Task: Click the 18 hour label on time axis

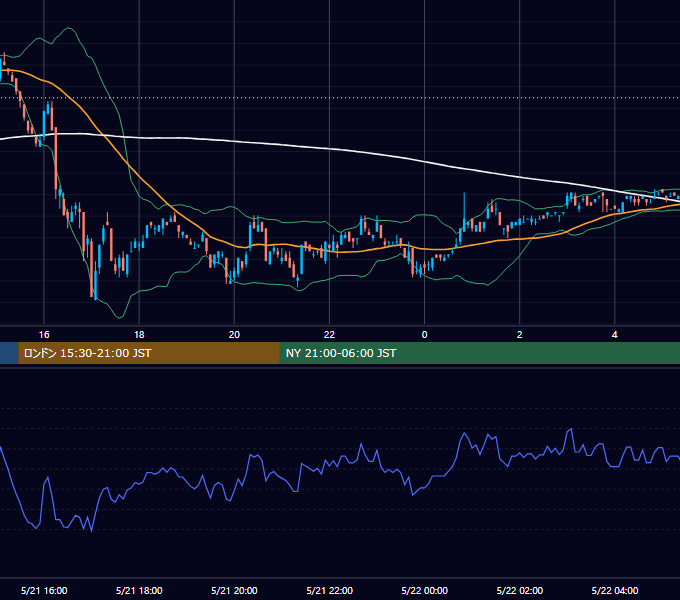Action: coord(139,335)
